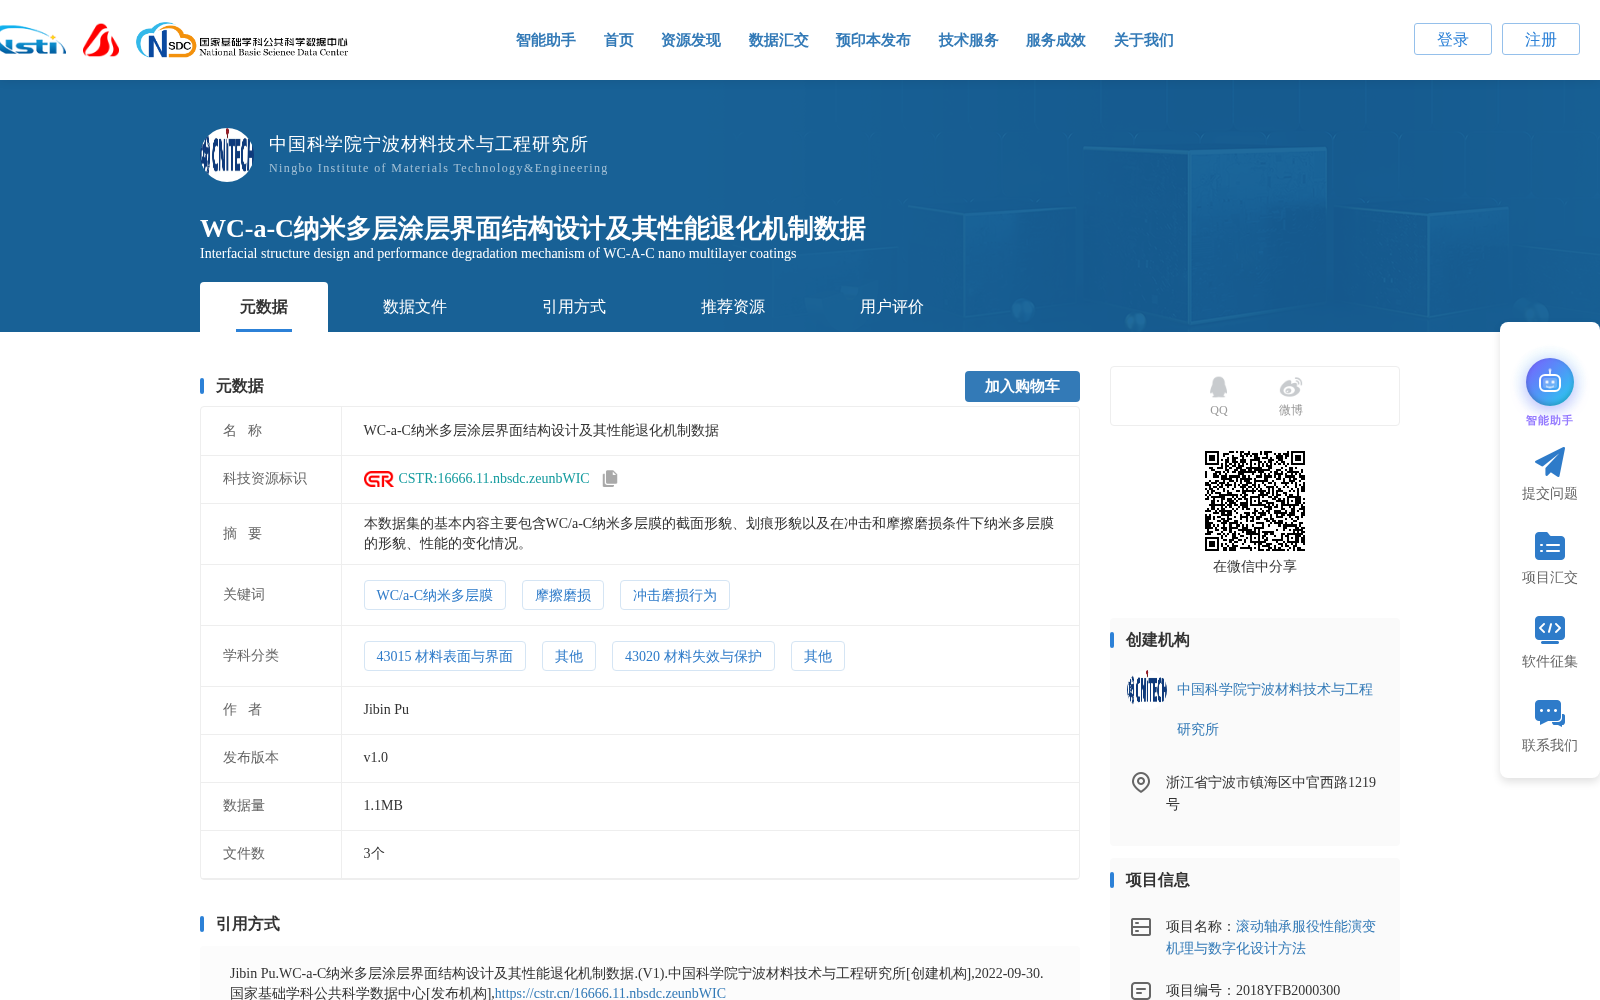Open the 软件征集 code icon
The image size is (1600, 1000).
point(1549,629)
